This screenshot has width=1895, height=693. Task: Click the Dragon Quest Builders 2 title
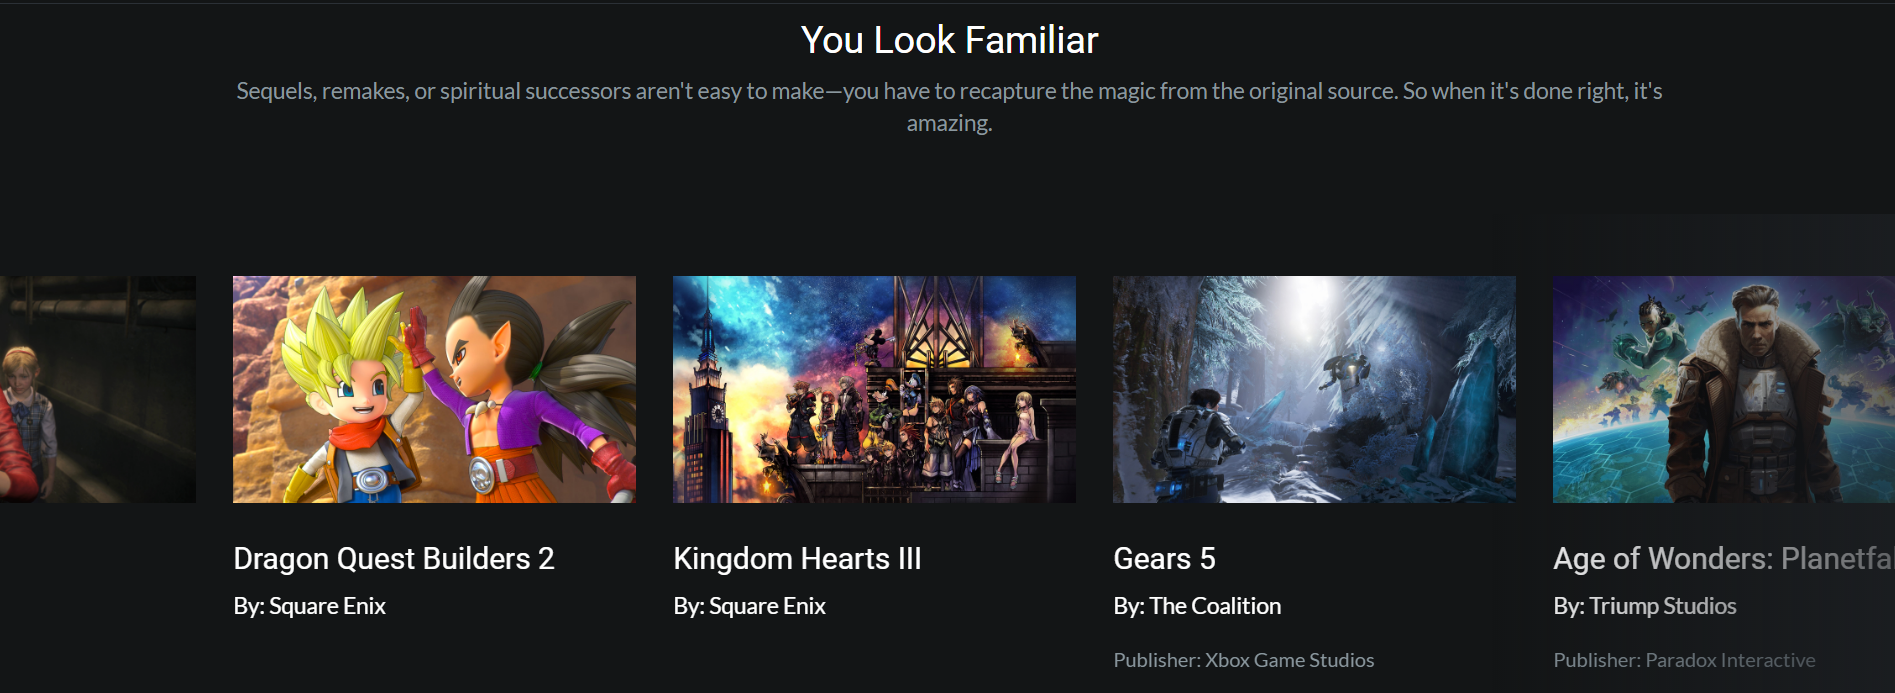(x=394, y=558)
